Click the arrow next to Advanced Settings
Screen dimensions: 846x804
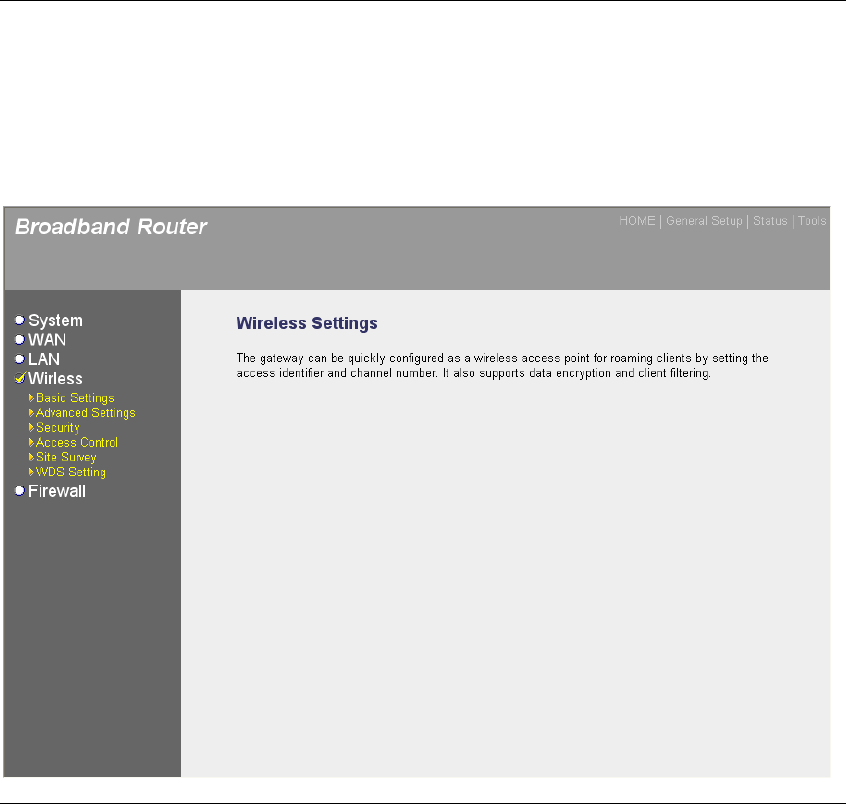31,413
